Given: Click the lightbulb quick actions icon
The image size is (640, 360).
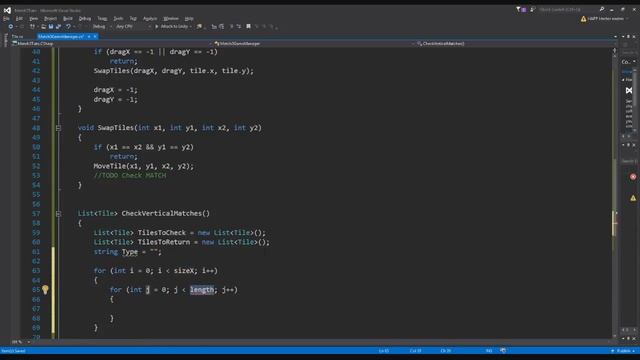Looking at the screenshot, I should (x=45, y=290).
